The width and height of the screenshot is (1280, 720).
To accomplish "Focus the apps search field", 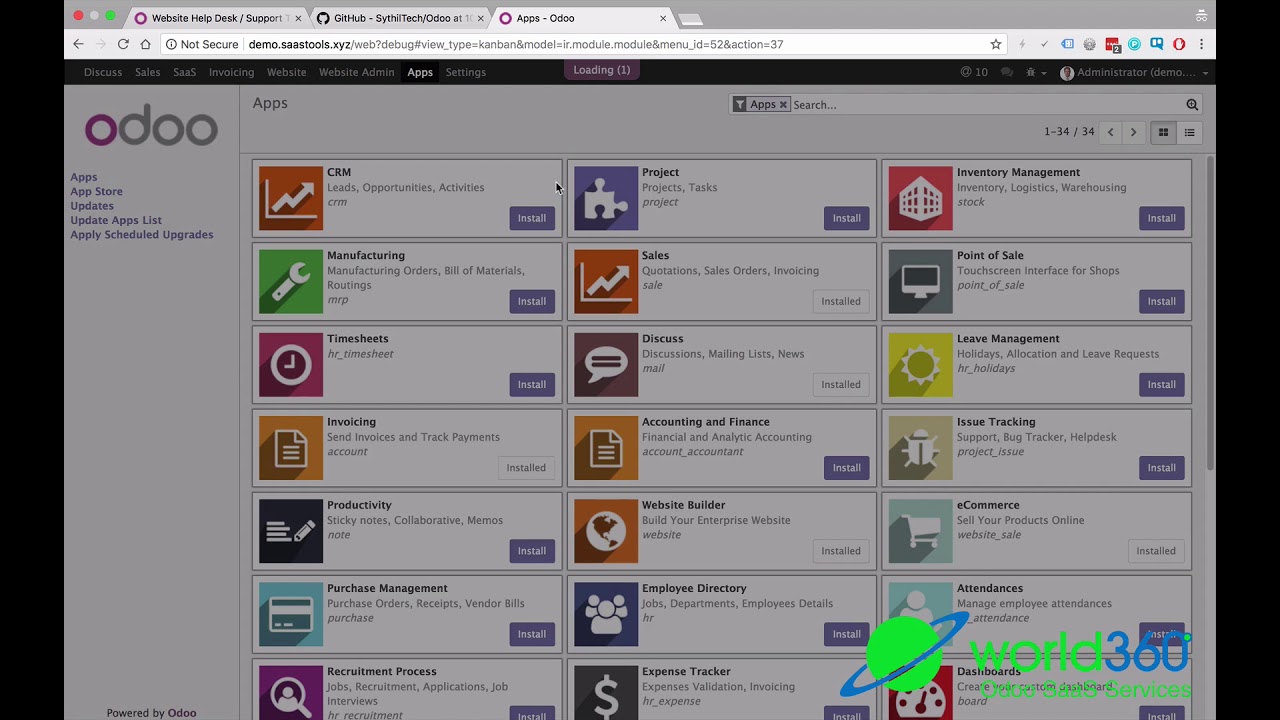I will [985, 104].
